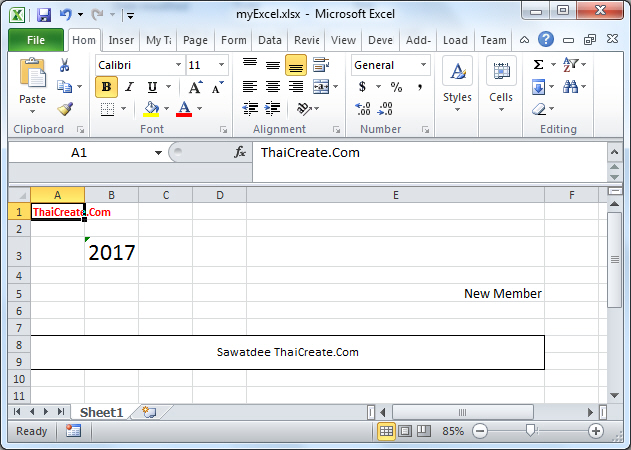The image size is (631, 450).
Task: Zoom out with minus button
Action: pyautogui.click(x=480, y=431)
